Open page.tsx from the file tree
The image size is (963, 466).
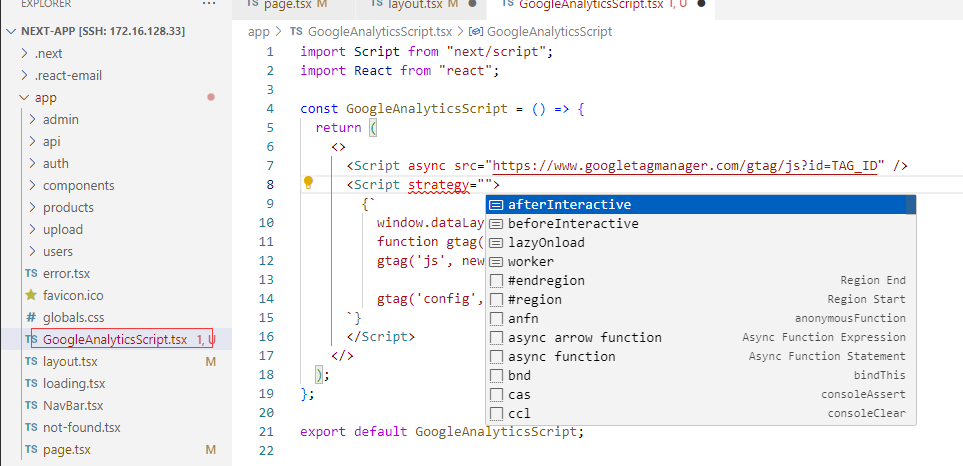pyautogui.click(x=66, y=449)
